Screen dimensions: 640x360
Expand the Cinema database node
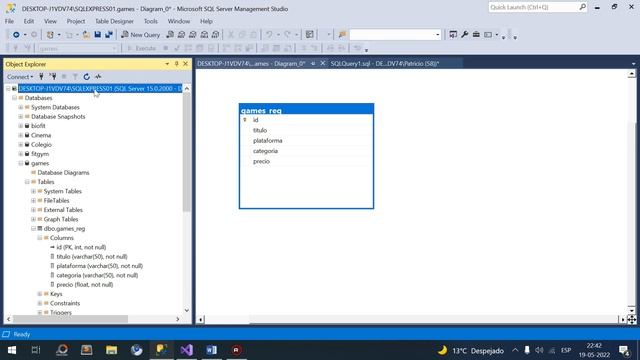pos(21,136)
